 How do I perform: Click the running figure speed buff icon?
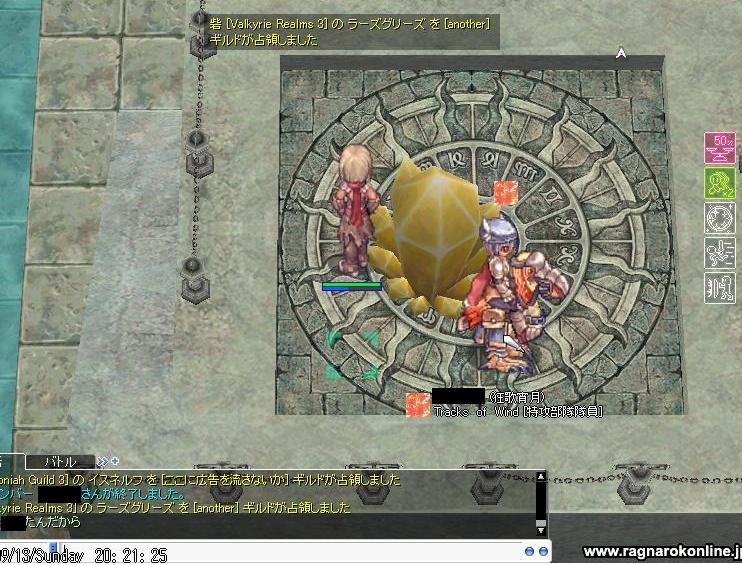click(x=720, y=253)
